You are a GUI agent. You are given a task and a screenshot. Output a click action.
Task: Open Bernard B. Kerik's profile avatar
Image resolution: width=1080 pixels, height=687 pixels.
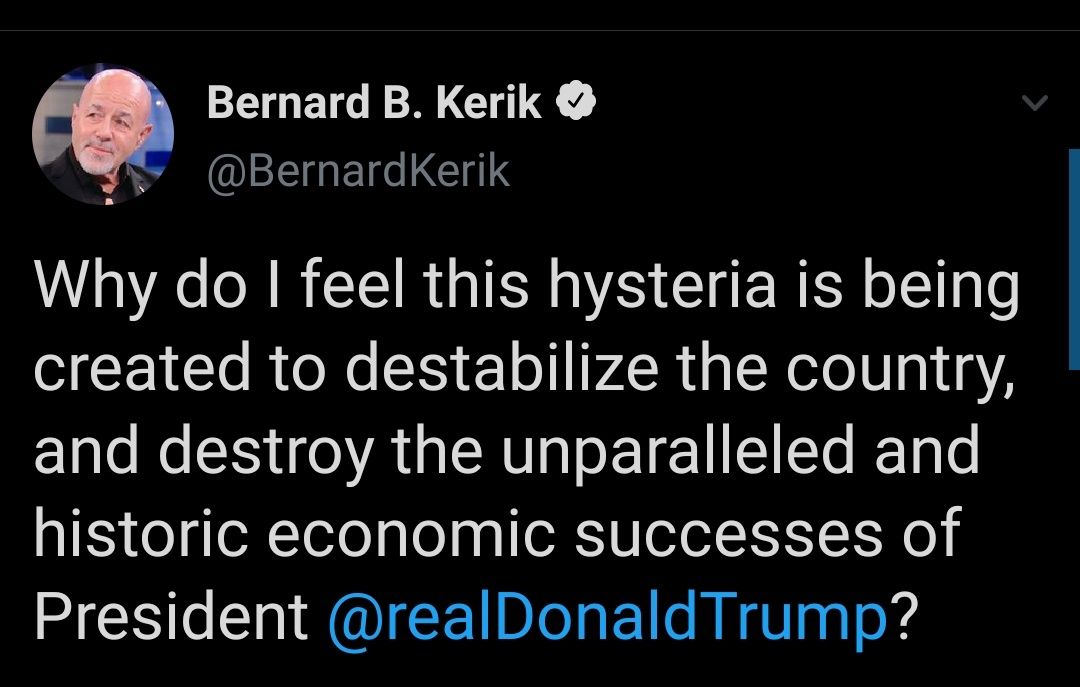coord(103,133)
